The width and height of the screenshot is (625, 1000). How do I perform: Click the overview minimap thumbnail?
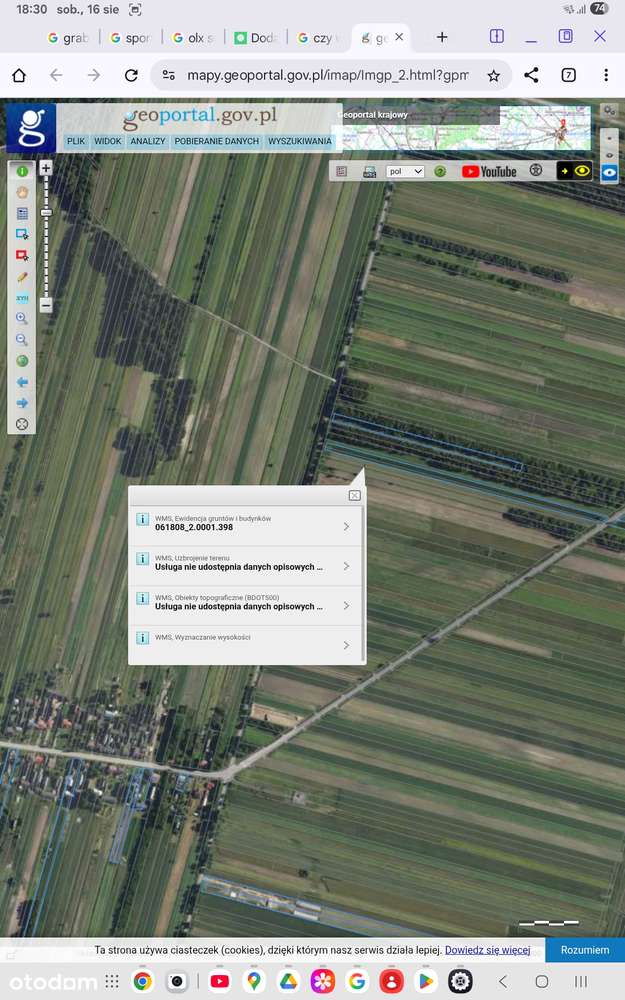[x=464, y=129]
